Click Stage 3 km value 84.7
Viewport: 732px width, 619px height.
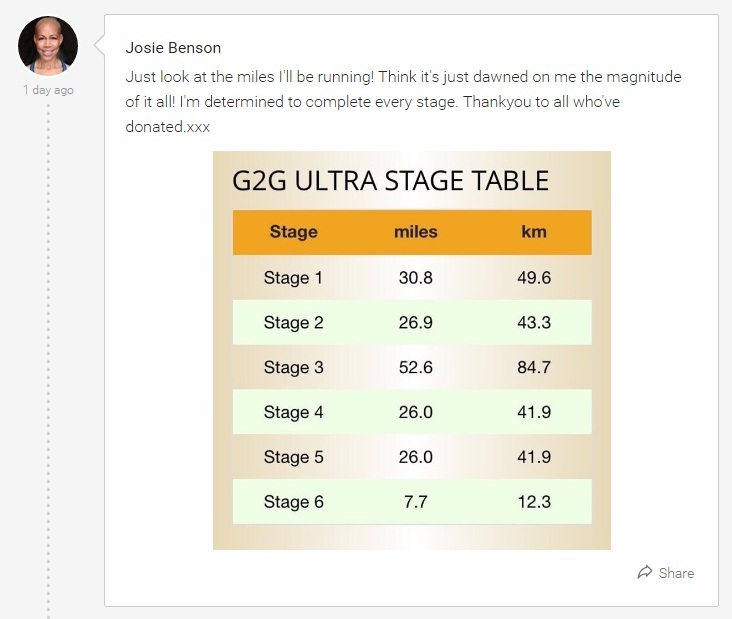point(534,367)
